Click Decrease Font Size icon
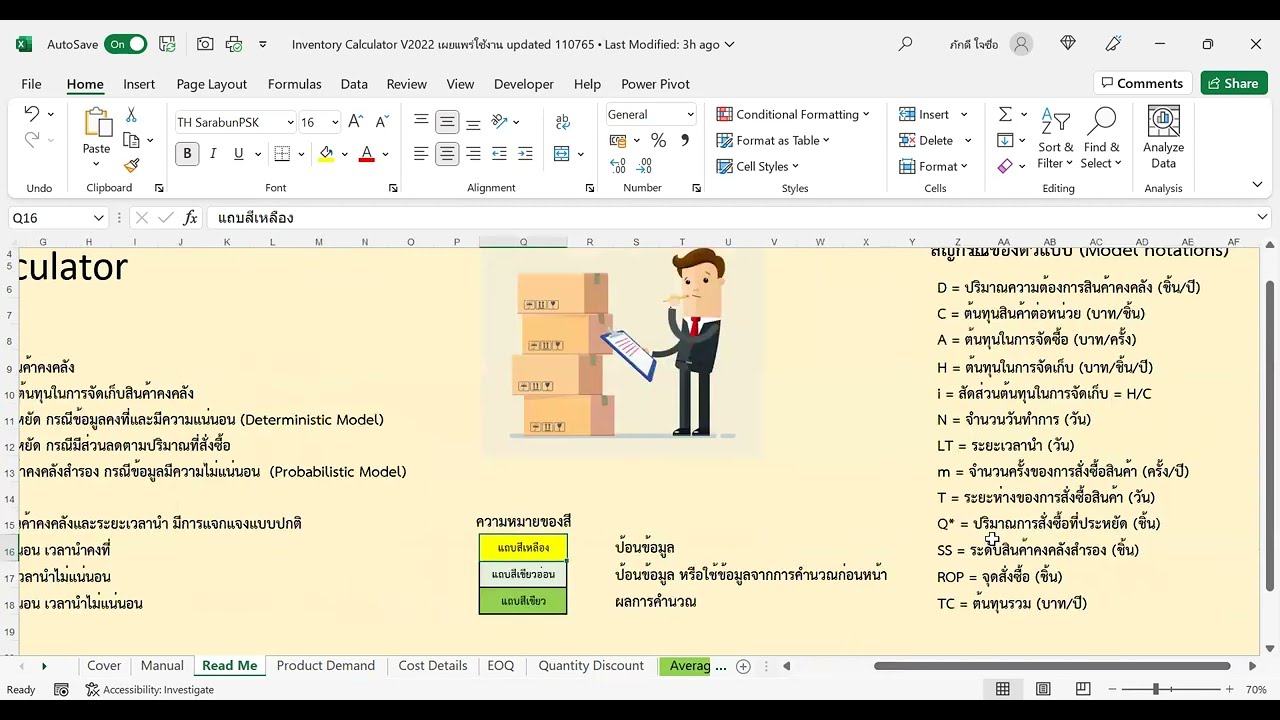Screen dimensions: 1280x720 (381, 122)
